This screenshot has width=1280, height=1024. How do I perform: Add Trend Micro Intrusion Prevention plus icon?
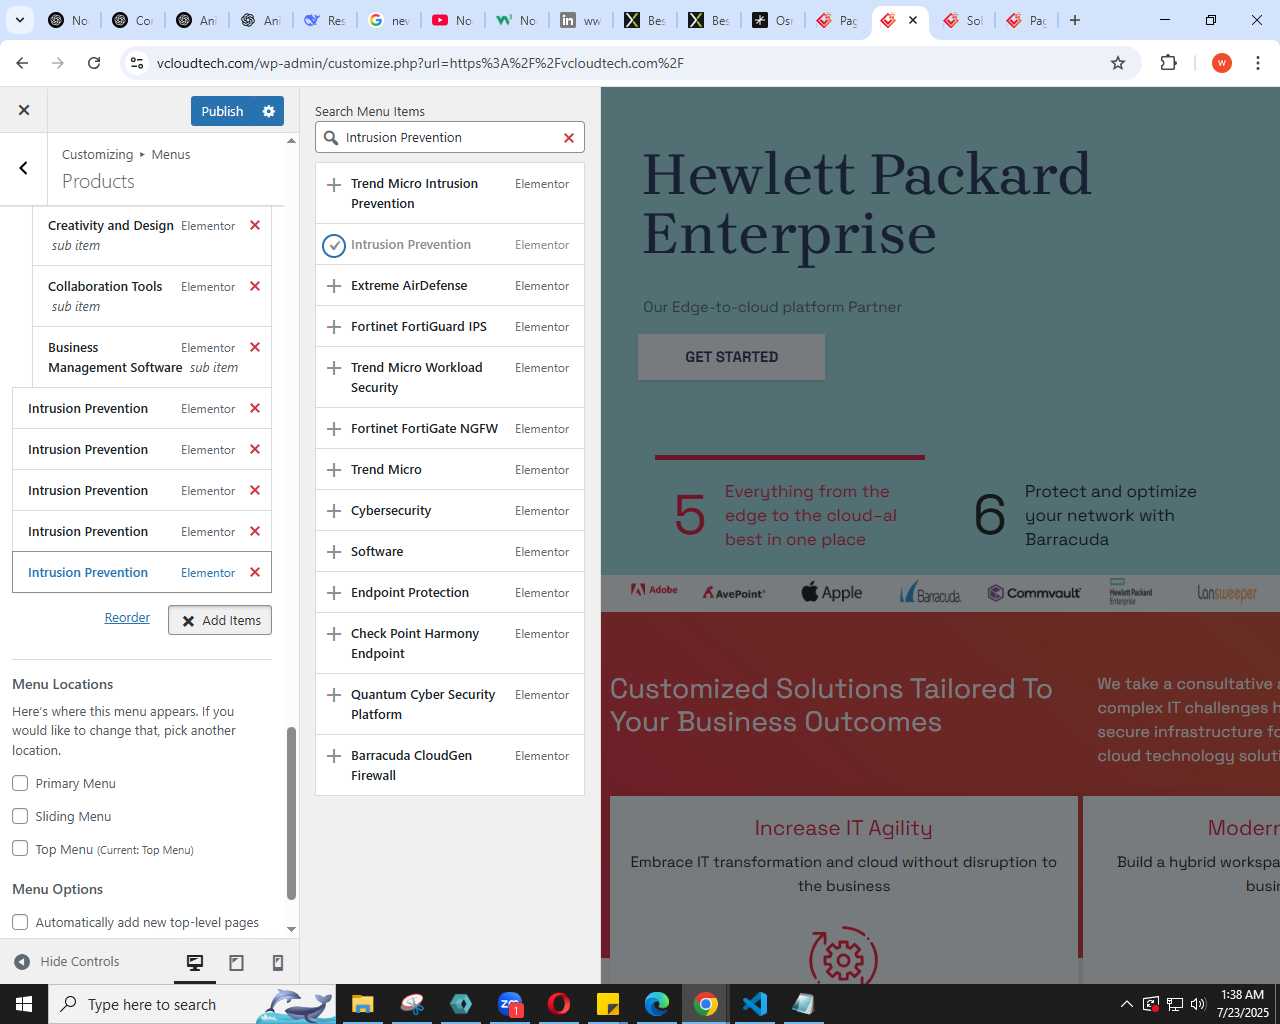334,184
